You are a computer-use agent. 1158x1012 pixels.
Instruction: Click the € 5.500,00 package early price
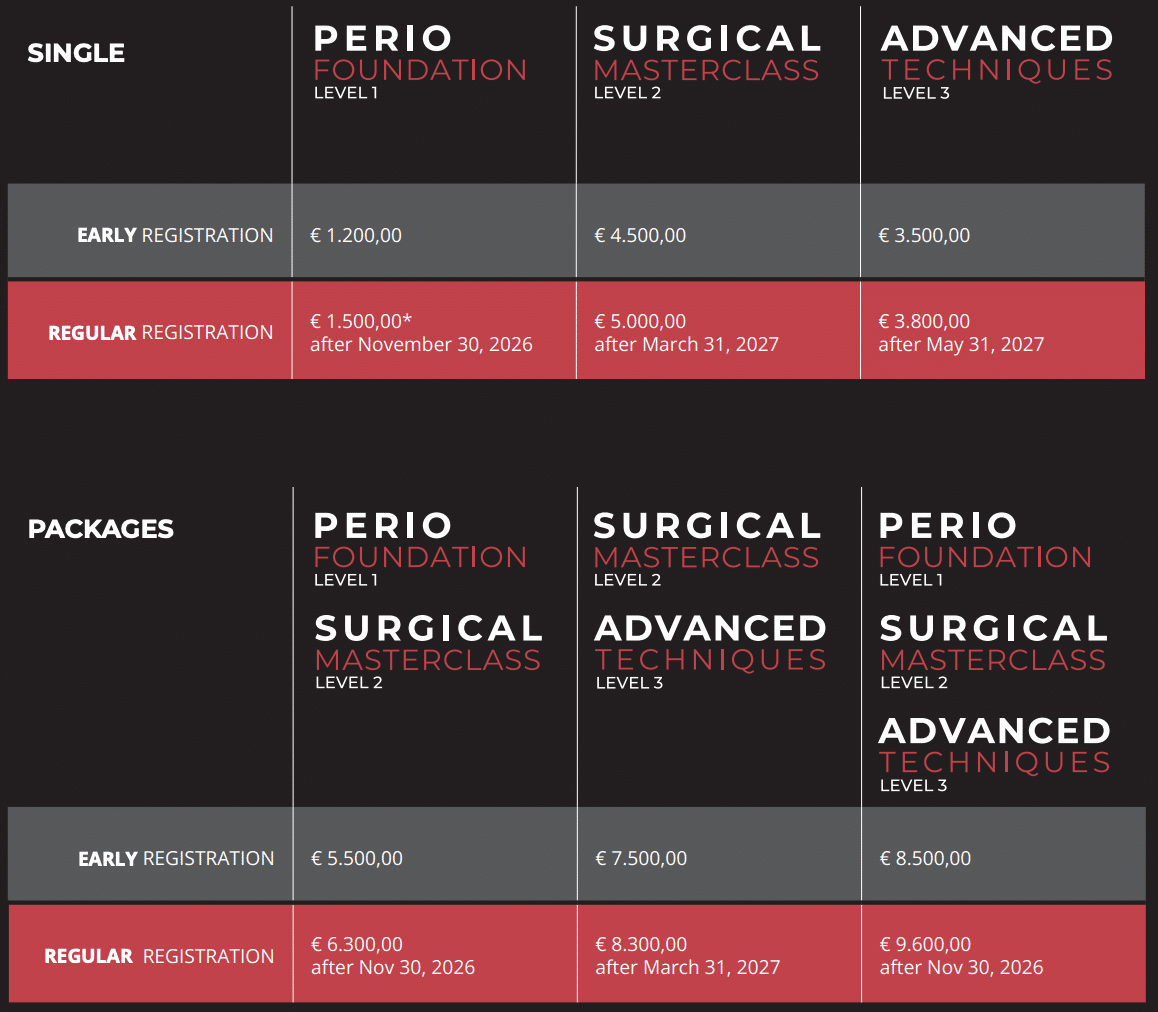(x=357, y=858)
